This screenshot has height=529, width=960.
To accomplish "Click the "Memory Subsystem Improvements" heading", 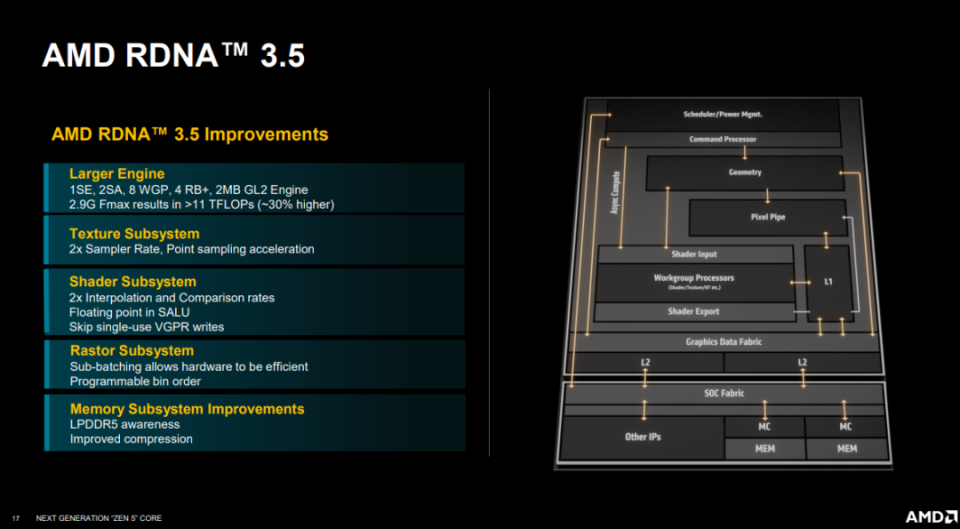I will click(x=187, y=408).
